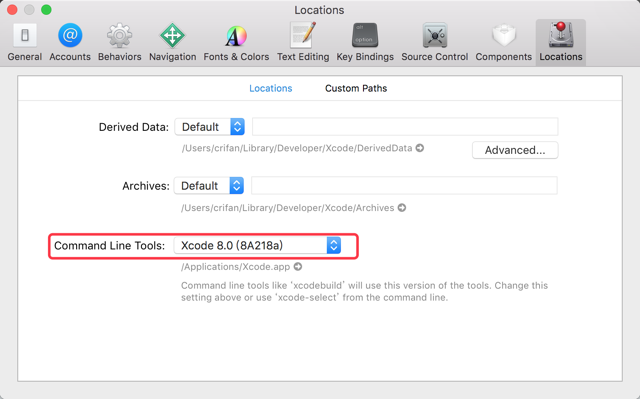The width and height of the screenshot is (640, 399).
Task: Close the preferences window with red button
Action: tap(12, 10)
